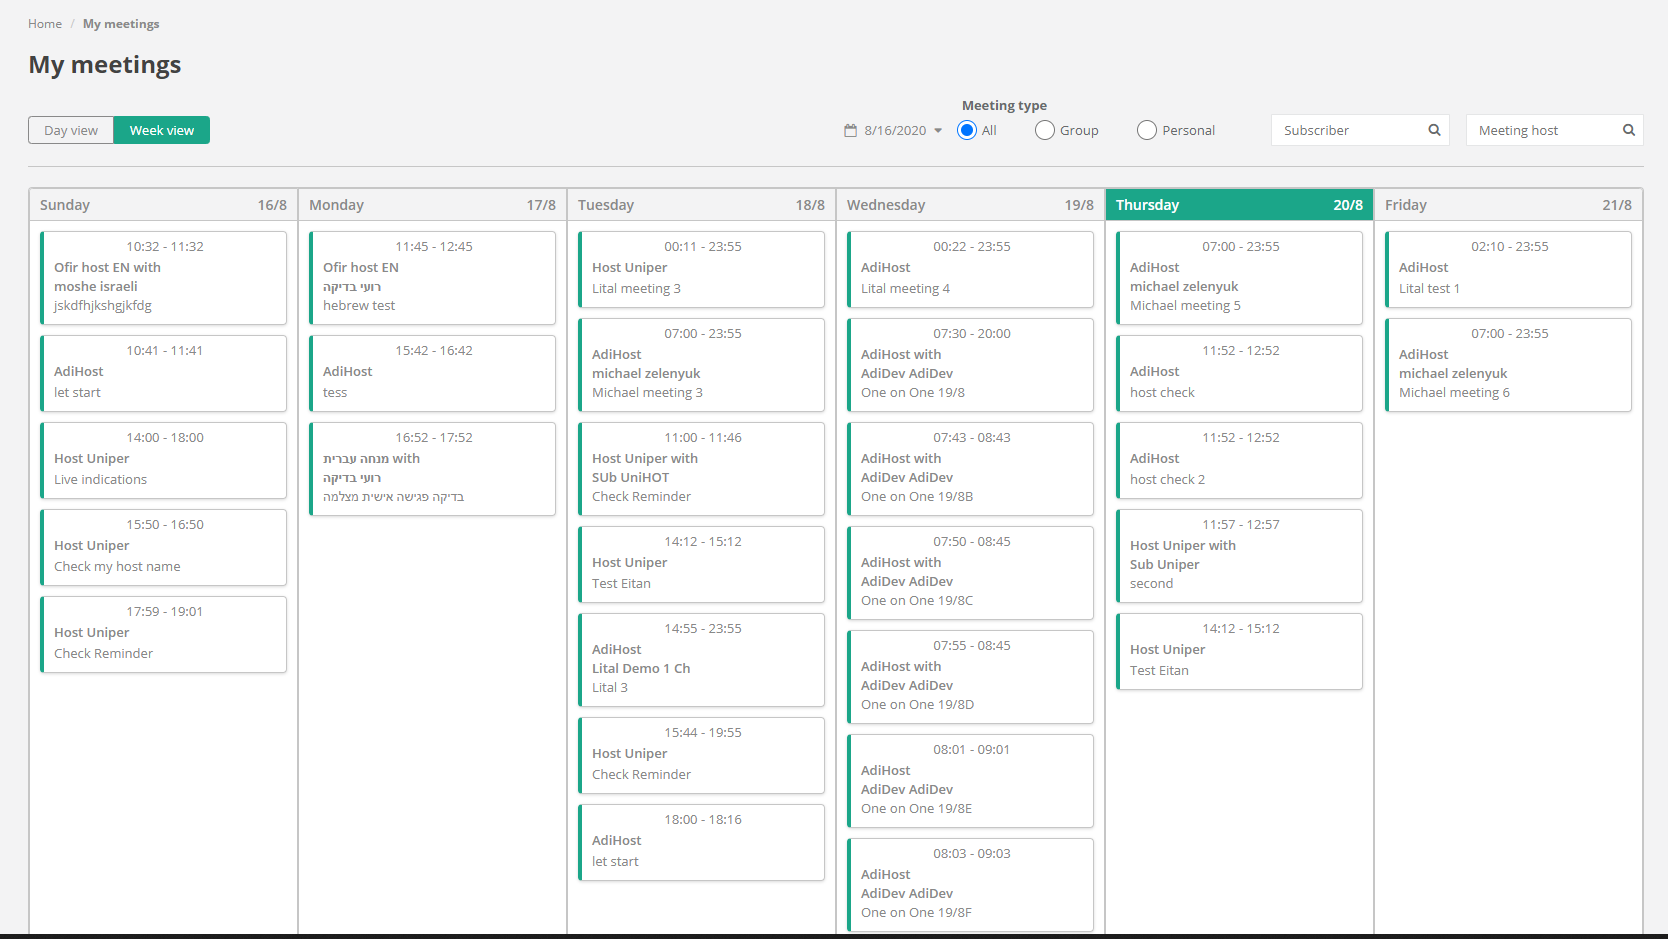This screenshot has height=939, width=1668.
Task: Go to Home breadcrumb link
Action: [45, 24]
